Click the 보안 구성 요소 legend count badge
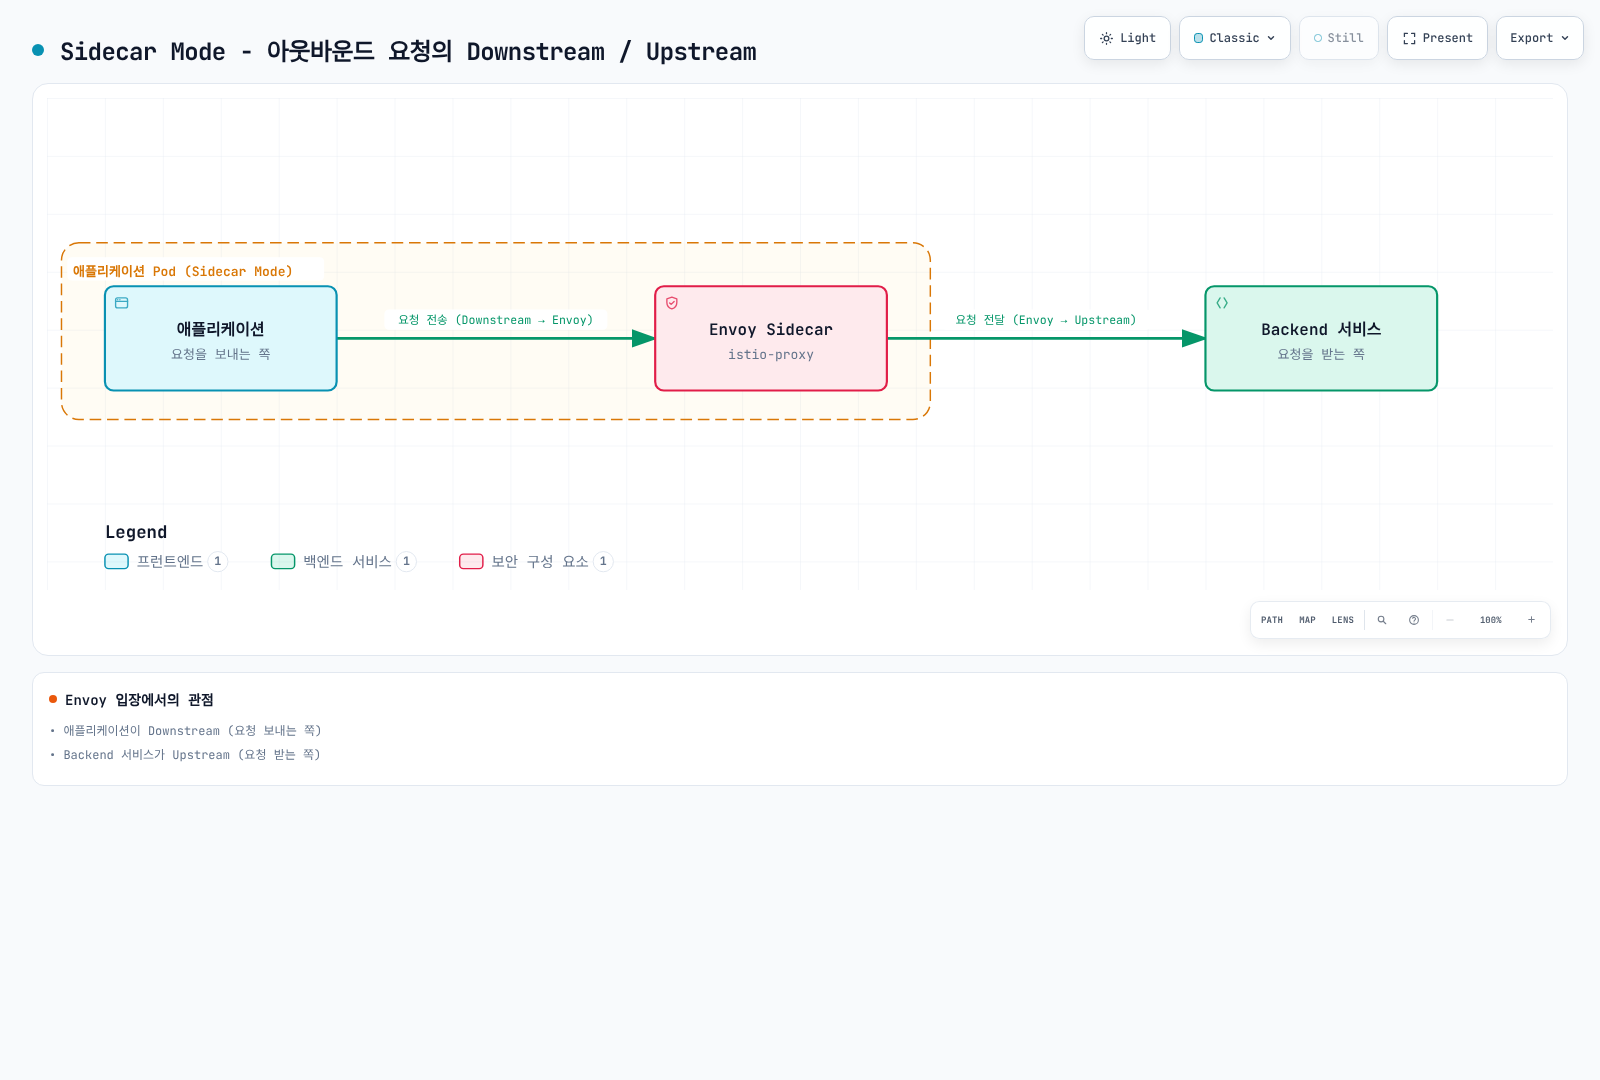The height and width of the screenshot is (1080, 1600). coord(603,562)
